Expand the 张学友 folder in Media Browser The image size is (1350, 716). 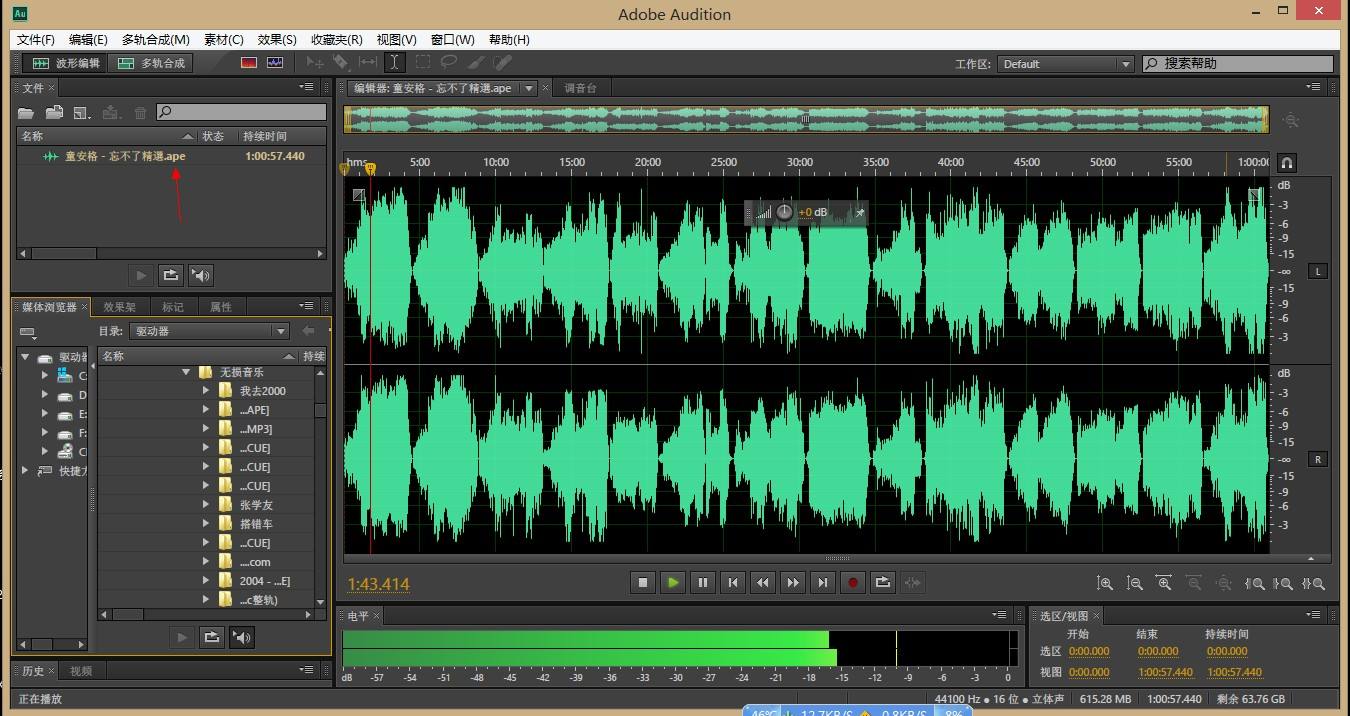pyautogui.click(x=208, y=504)
